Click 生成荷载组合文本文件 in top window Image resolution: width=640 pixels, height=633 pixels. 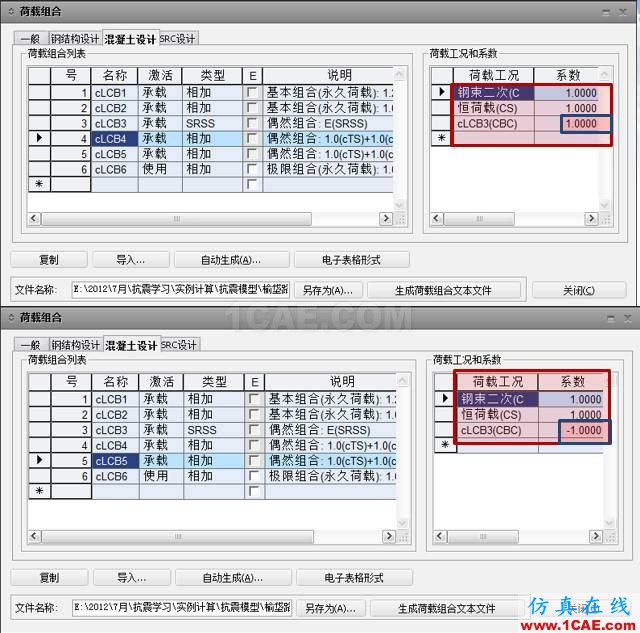click(444, 290)
